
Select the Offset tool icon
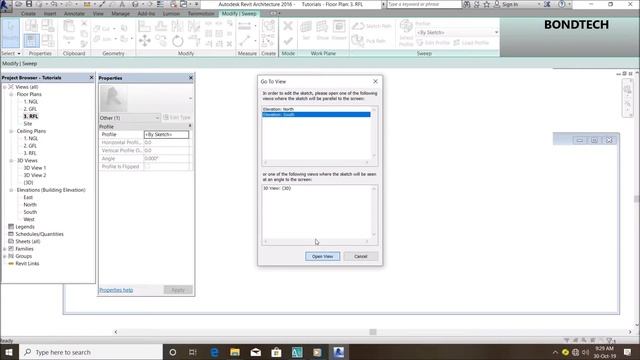point(161,26)
